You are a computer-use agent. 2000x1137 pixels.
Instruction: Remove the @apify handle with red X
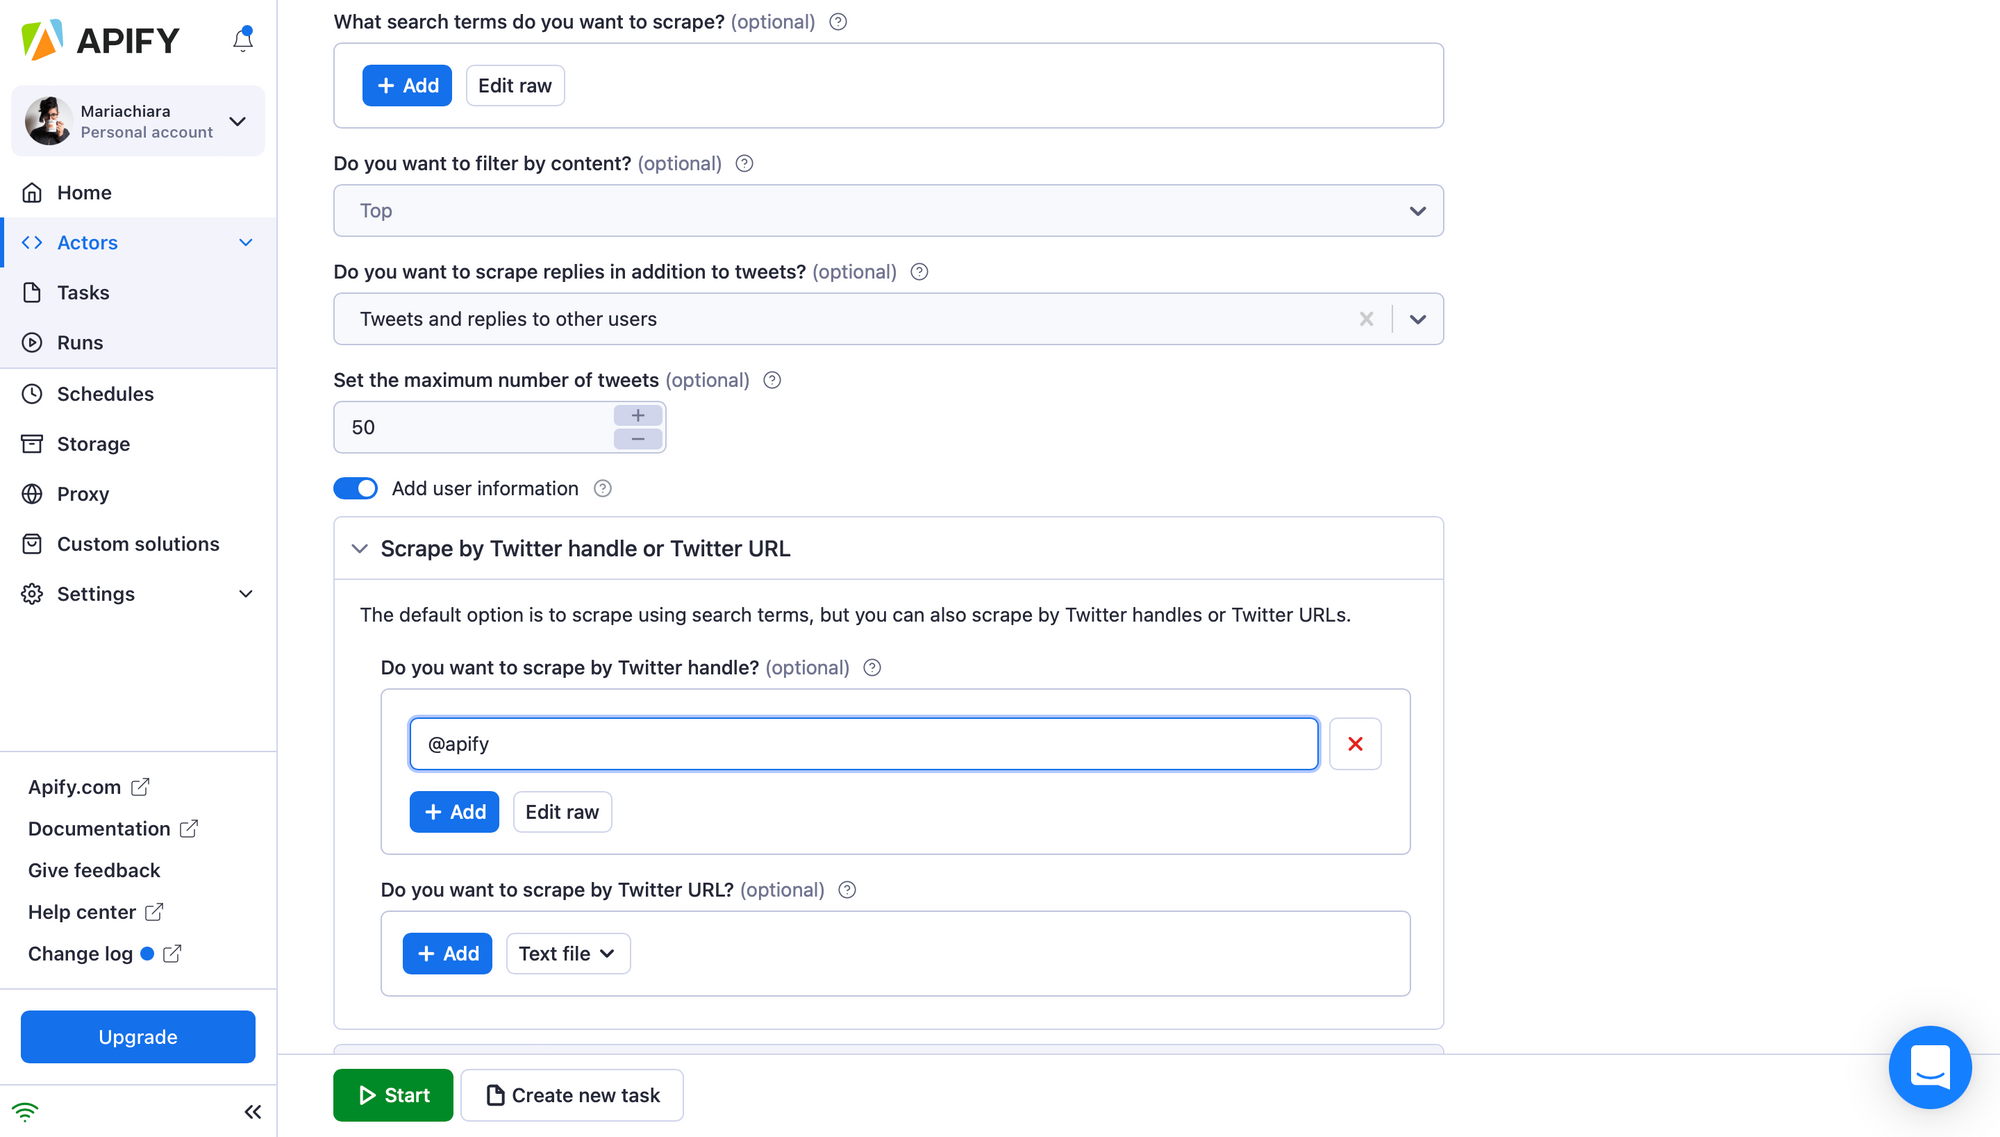(x=1355, y=744)
